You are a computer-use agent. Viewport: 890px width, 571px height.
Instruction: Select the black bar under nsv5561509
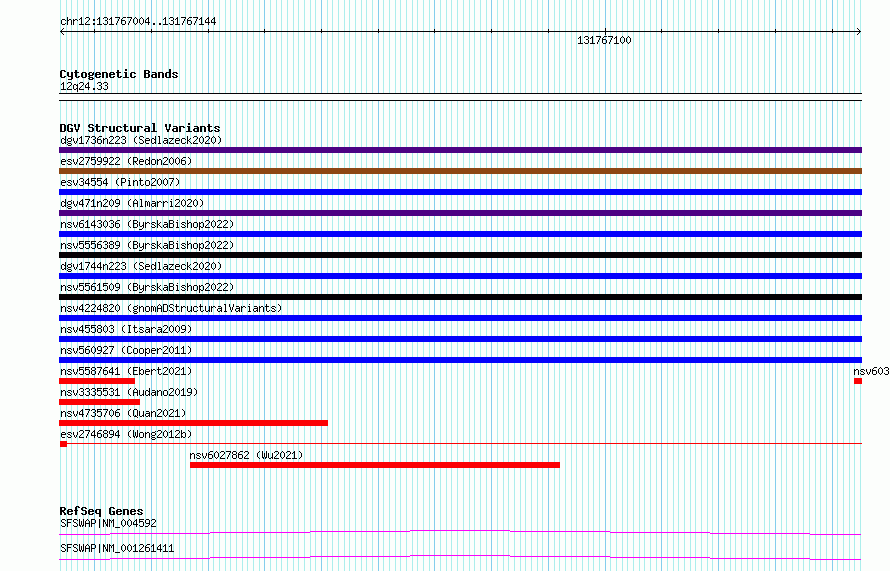point(460,297)
